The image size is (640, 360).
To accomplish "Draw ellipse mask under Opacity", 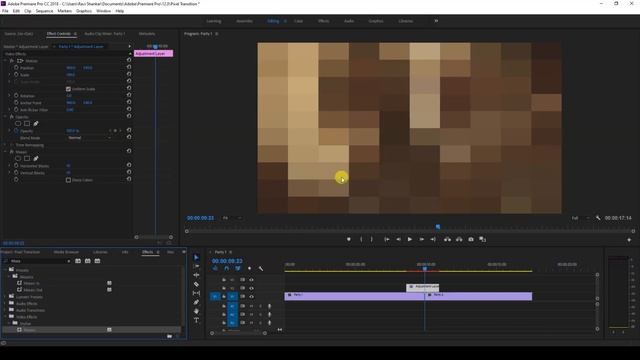I will pos(18,123).
